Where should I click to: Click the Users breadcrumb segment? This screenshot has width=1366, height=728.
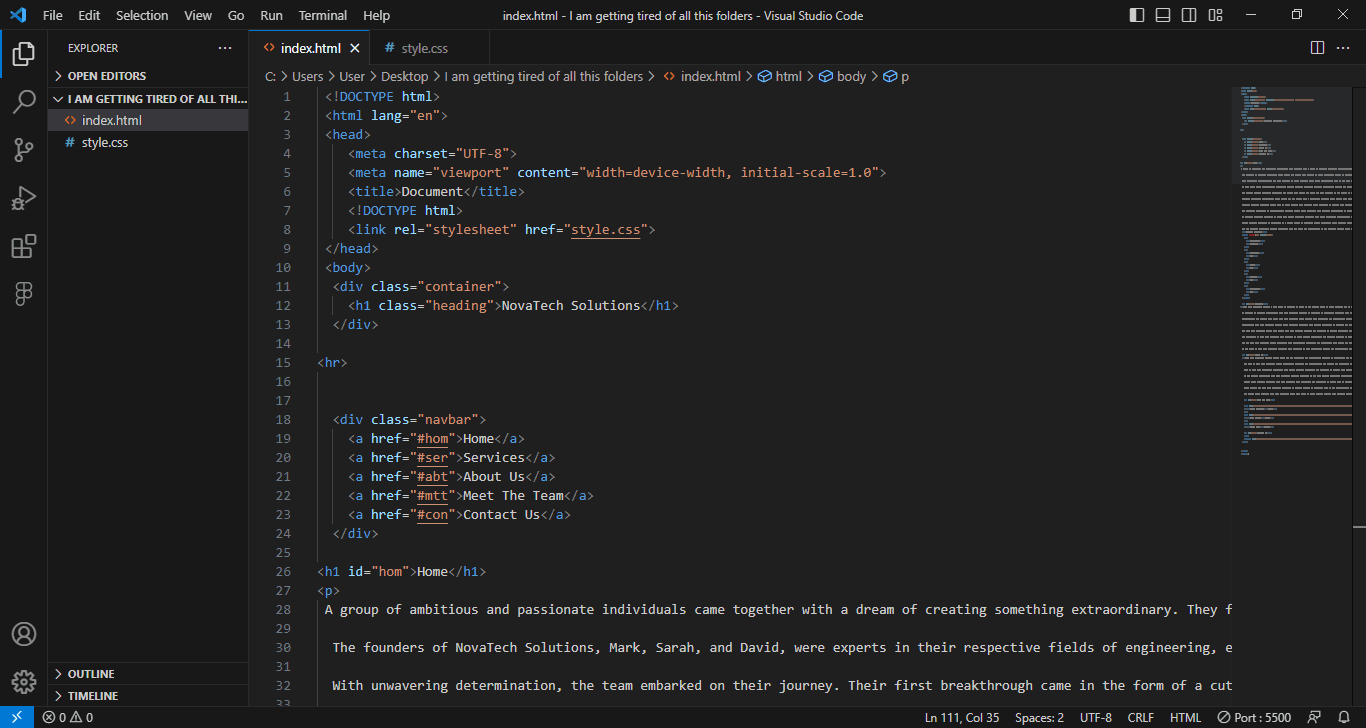coord(308,76)
